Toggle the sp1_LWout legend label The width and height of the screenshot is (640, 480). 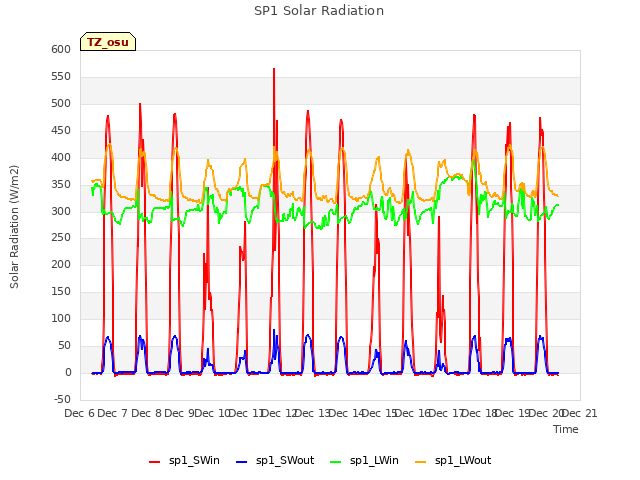(463, 460)
